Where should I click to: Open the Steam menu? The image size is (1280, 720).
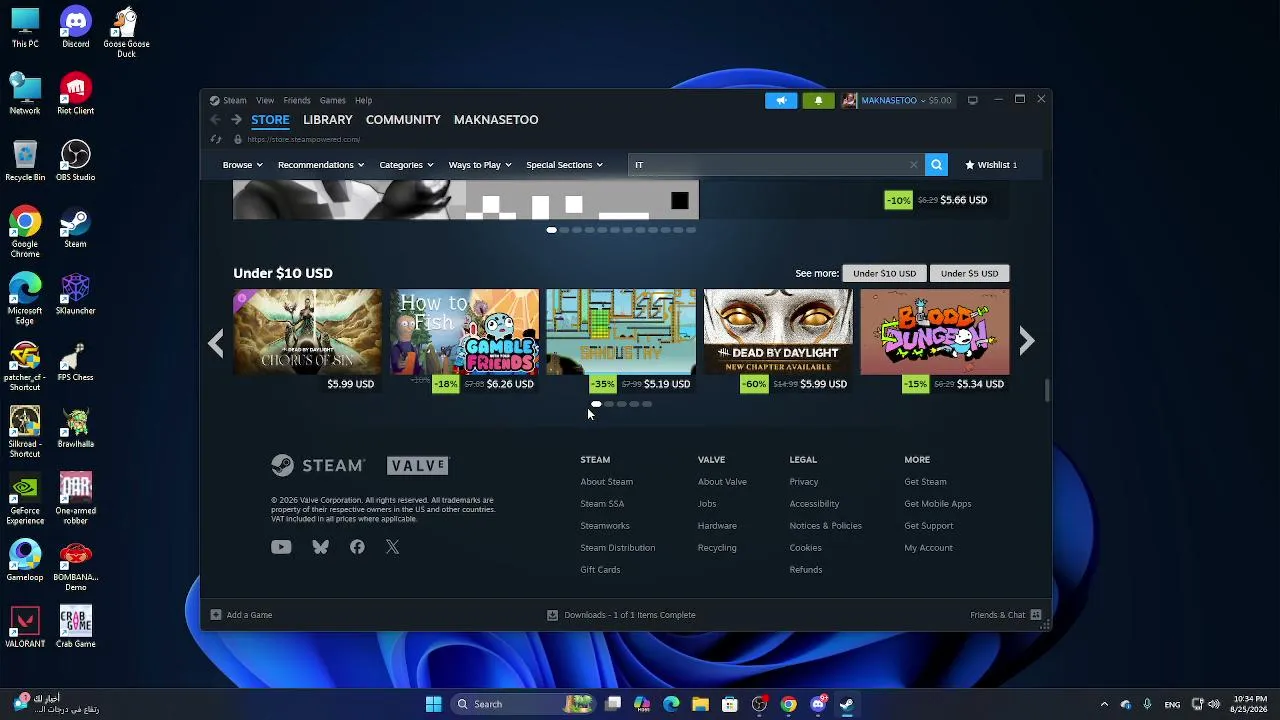pos(235,100)
